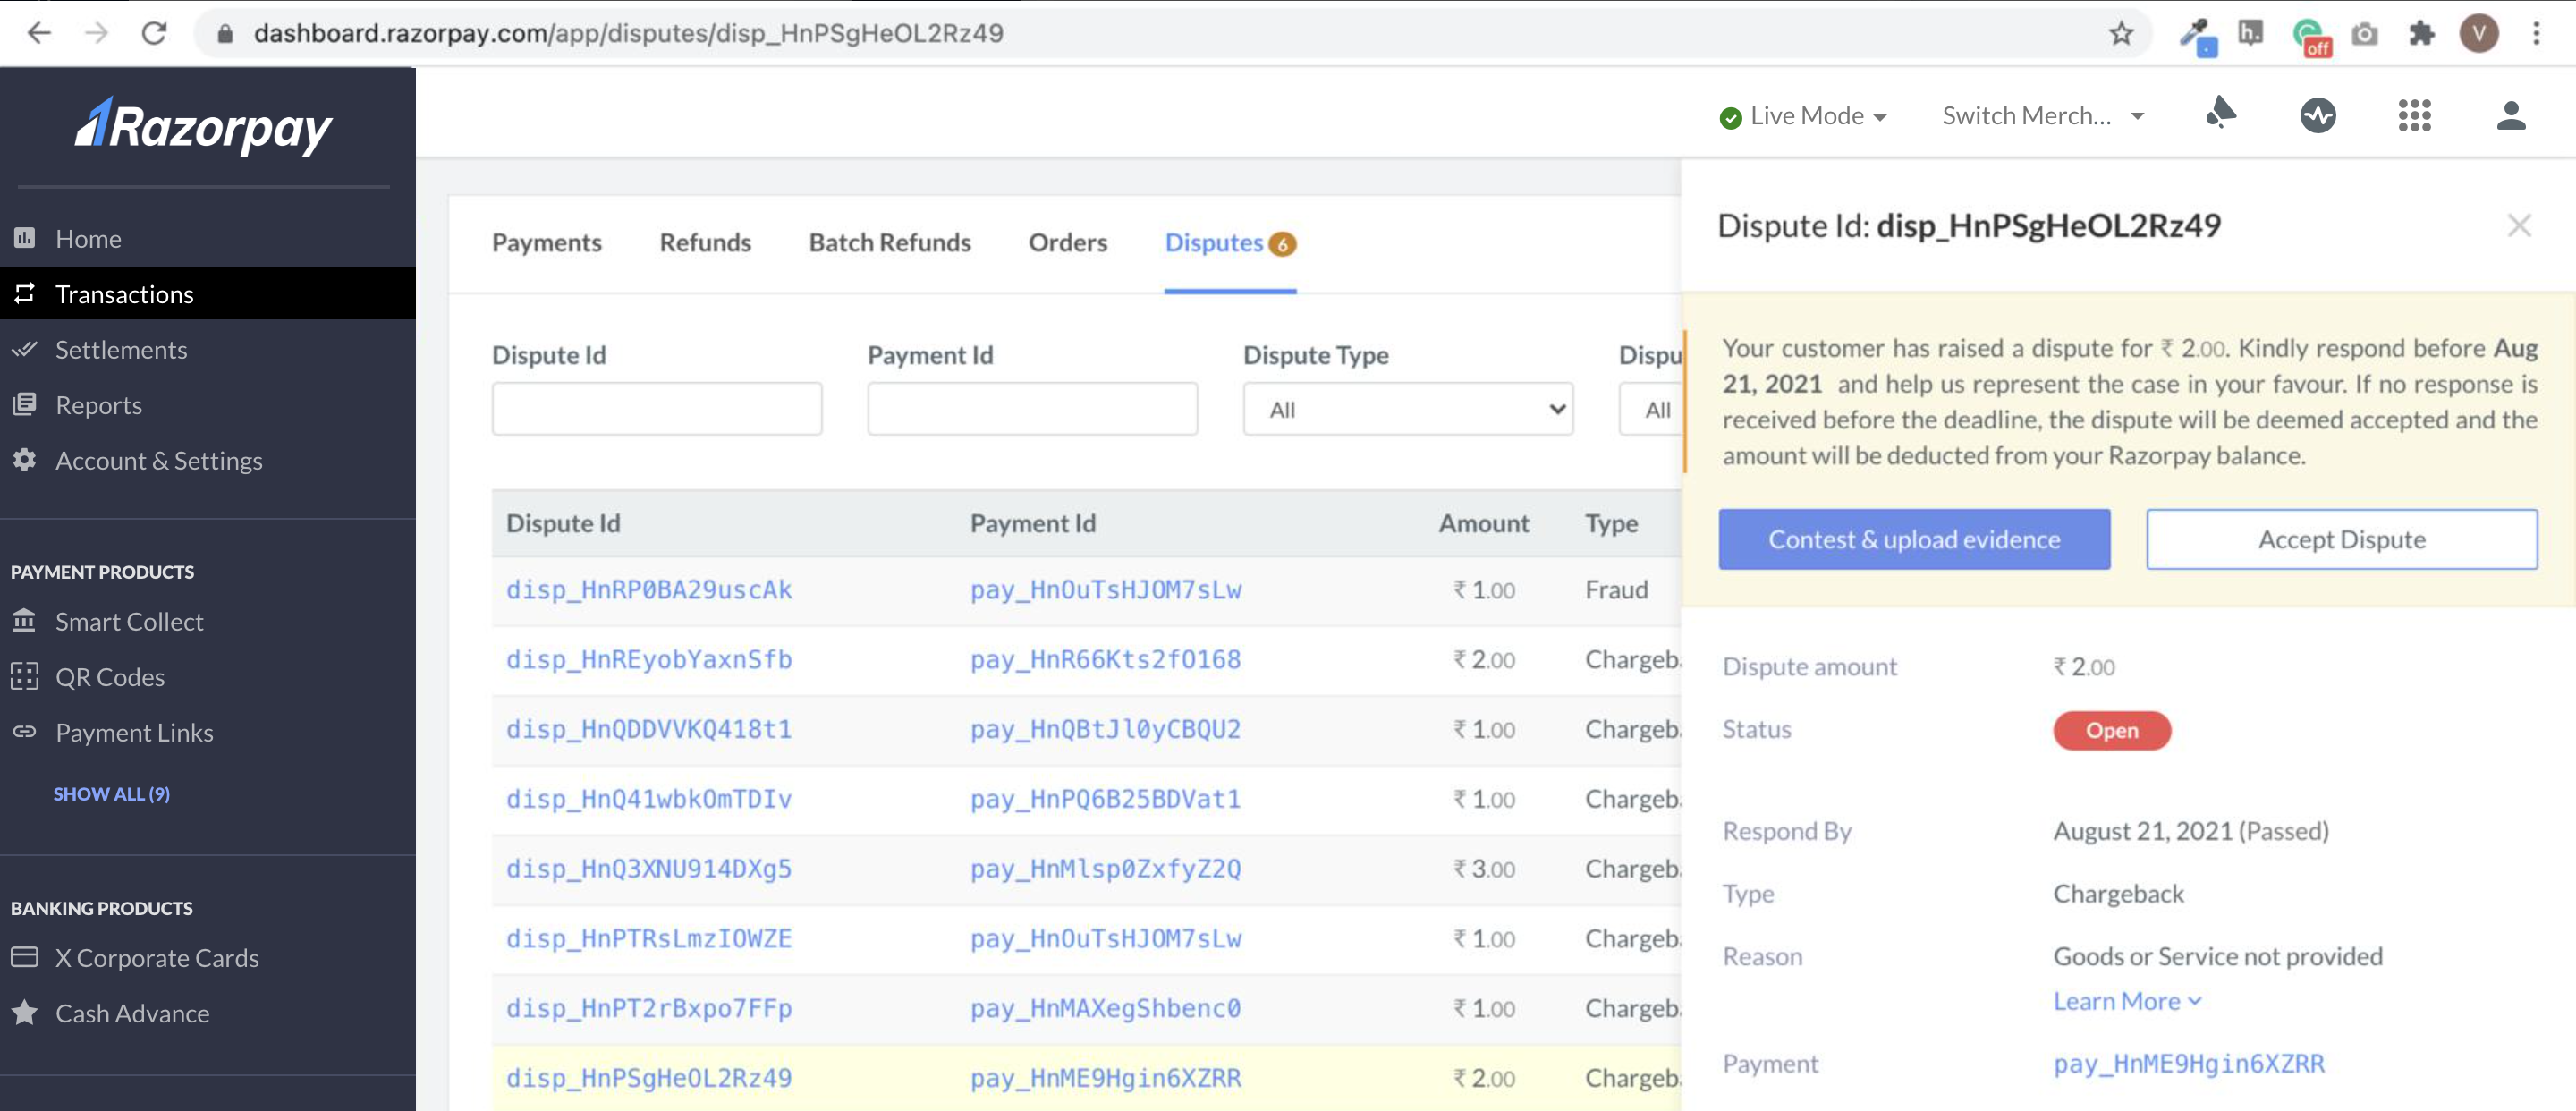2576x1111 pixels.
Task: Open the Live Mode dropdown
Action: coord(1802,116)
